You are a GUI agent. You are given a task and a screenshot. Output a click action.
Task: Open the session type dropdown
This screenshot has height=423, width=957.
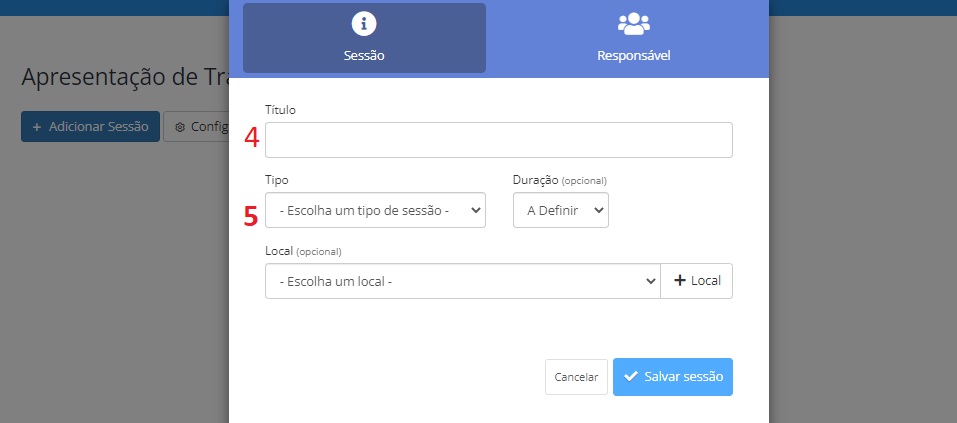(x=375, y=210)
